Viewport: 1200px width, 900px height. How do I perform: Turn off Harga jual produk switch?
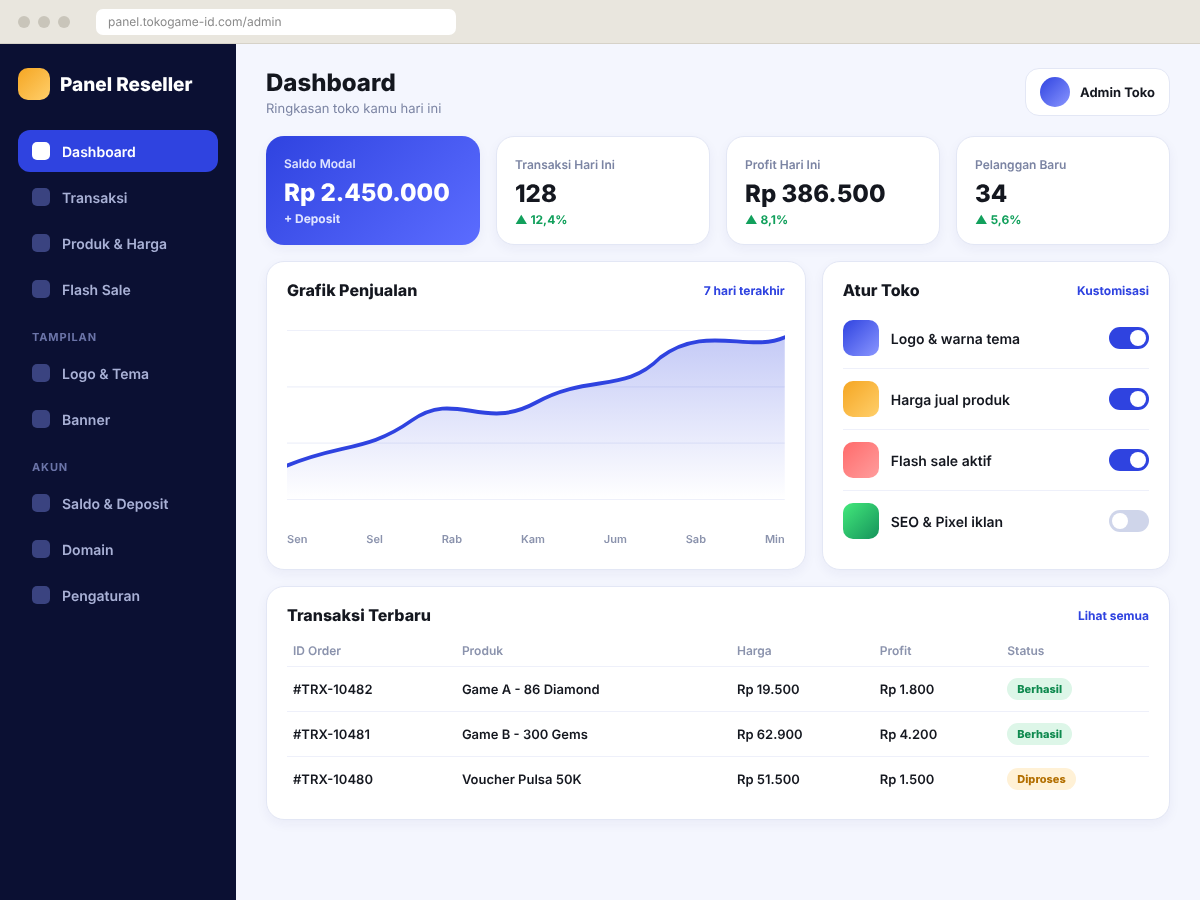point(1129,399)
